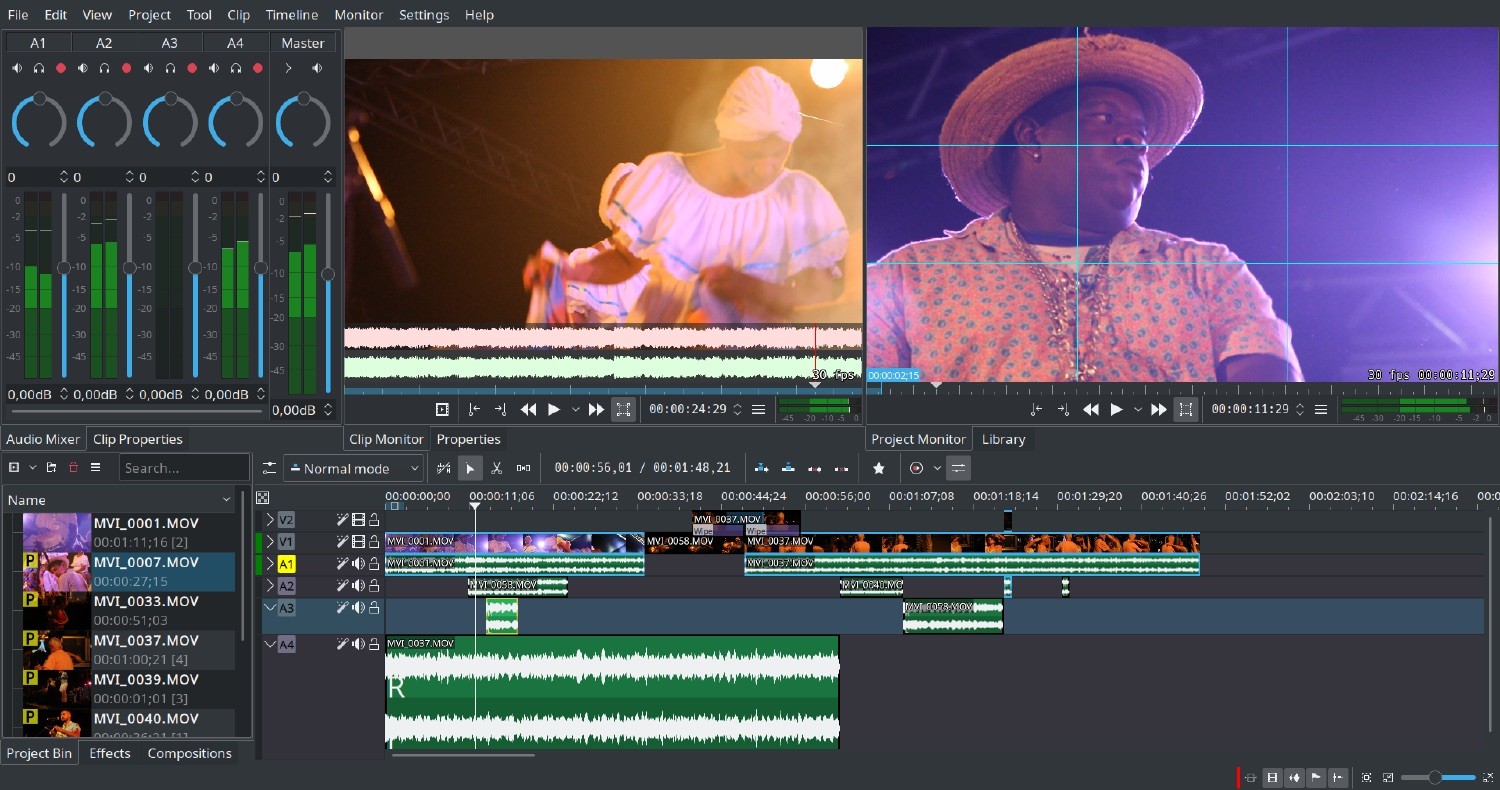This screenshot has height=790, width=1500.
Task: Adjust the timeline zoom slider
Action: (x=1435, y=777)
